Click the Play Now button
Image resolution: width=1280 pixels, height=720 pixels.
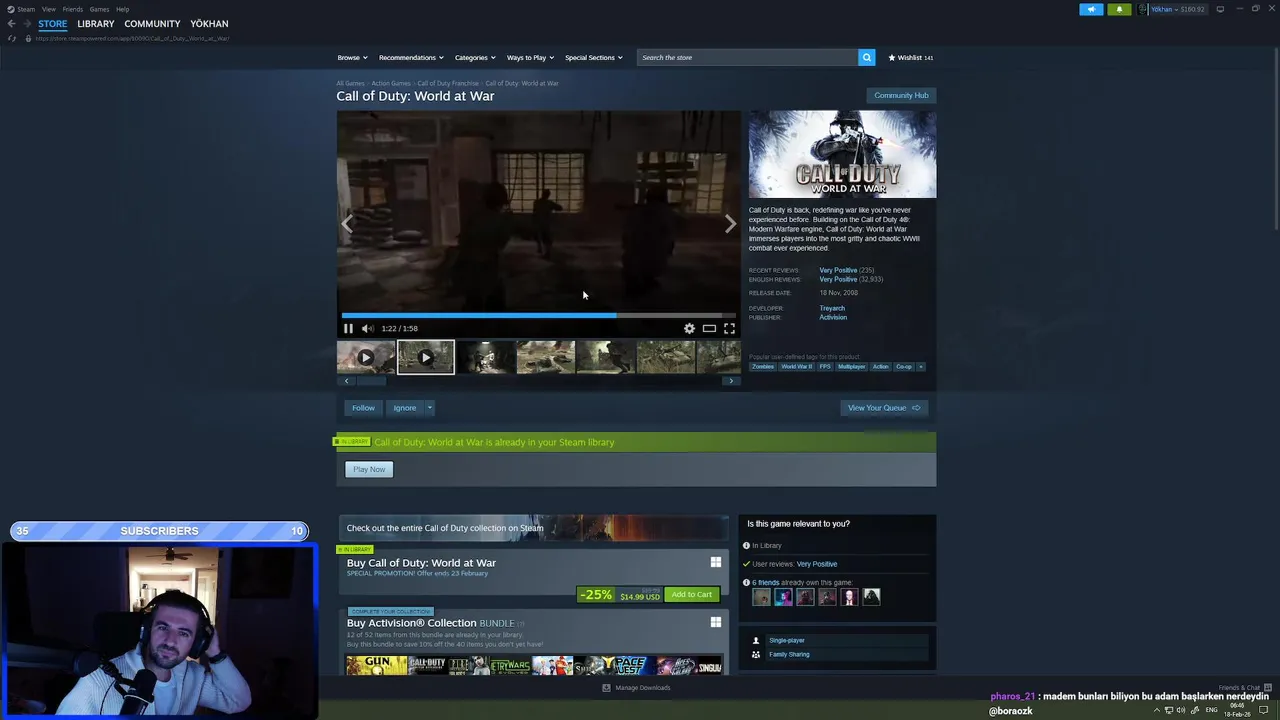point(369,469)
